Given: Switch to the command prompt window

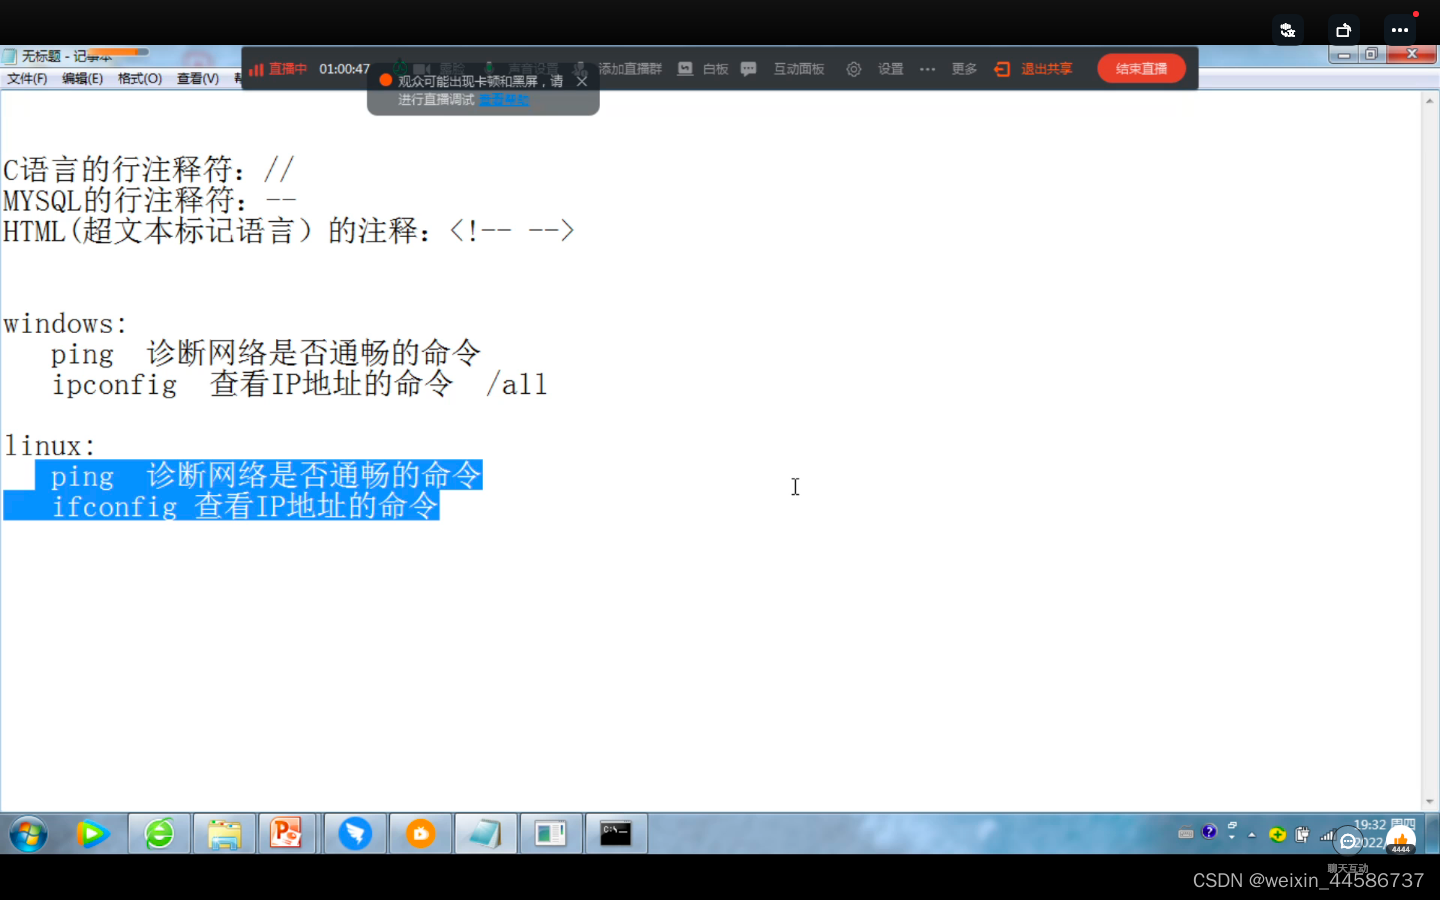Looking at the screenshot, I should coord(615,833).
